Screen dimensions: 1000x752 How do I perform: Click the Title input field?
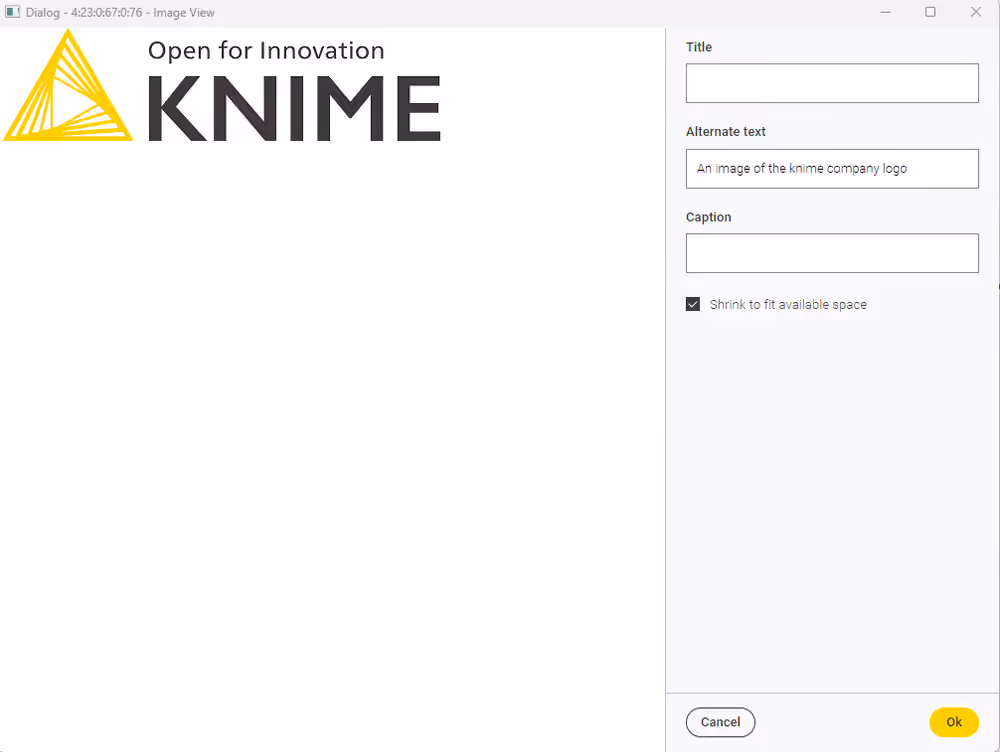click(x=832, y=83)
